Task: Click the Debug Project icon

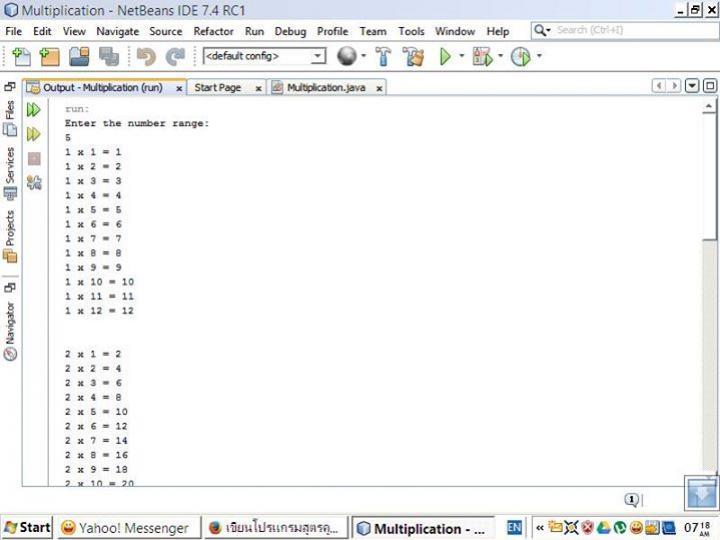Action: pos(483,56)
